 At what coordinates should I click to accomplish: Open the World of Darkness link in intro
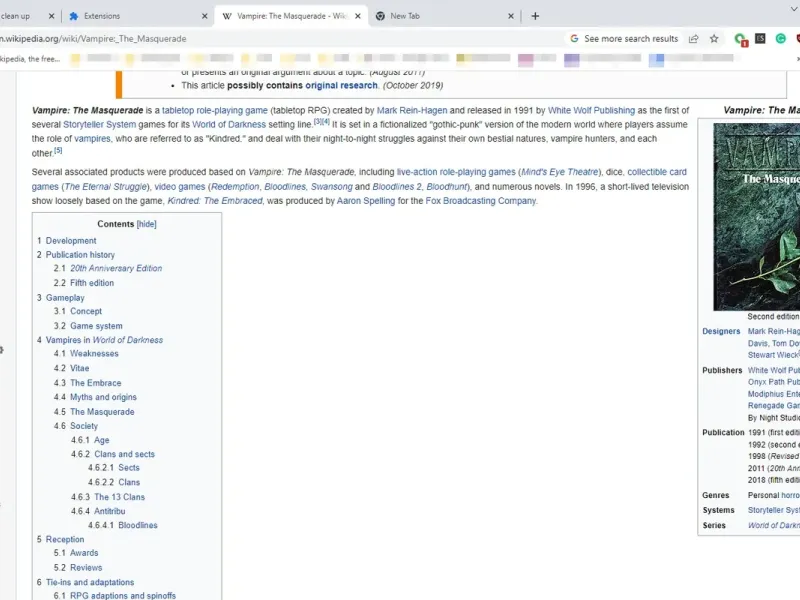click(229, 124)
